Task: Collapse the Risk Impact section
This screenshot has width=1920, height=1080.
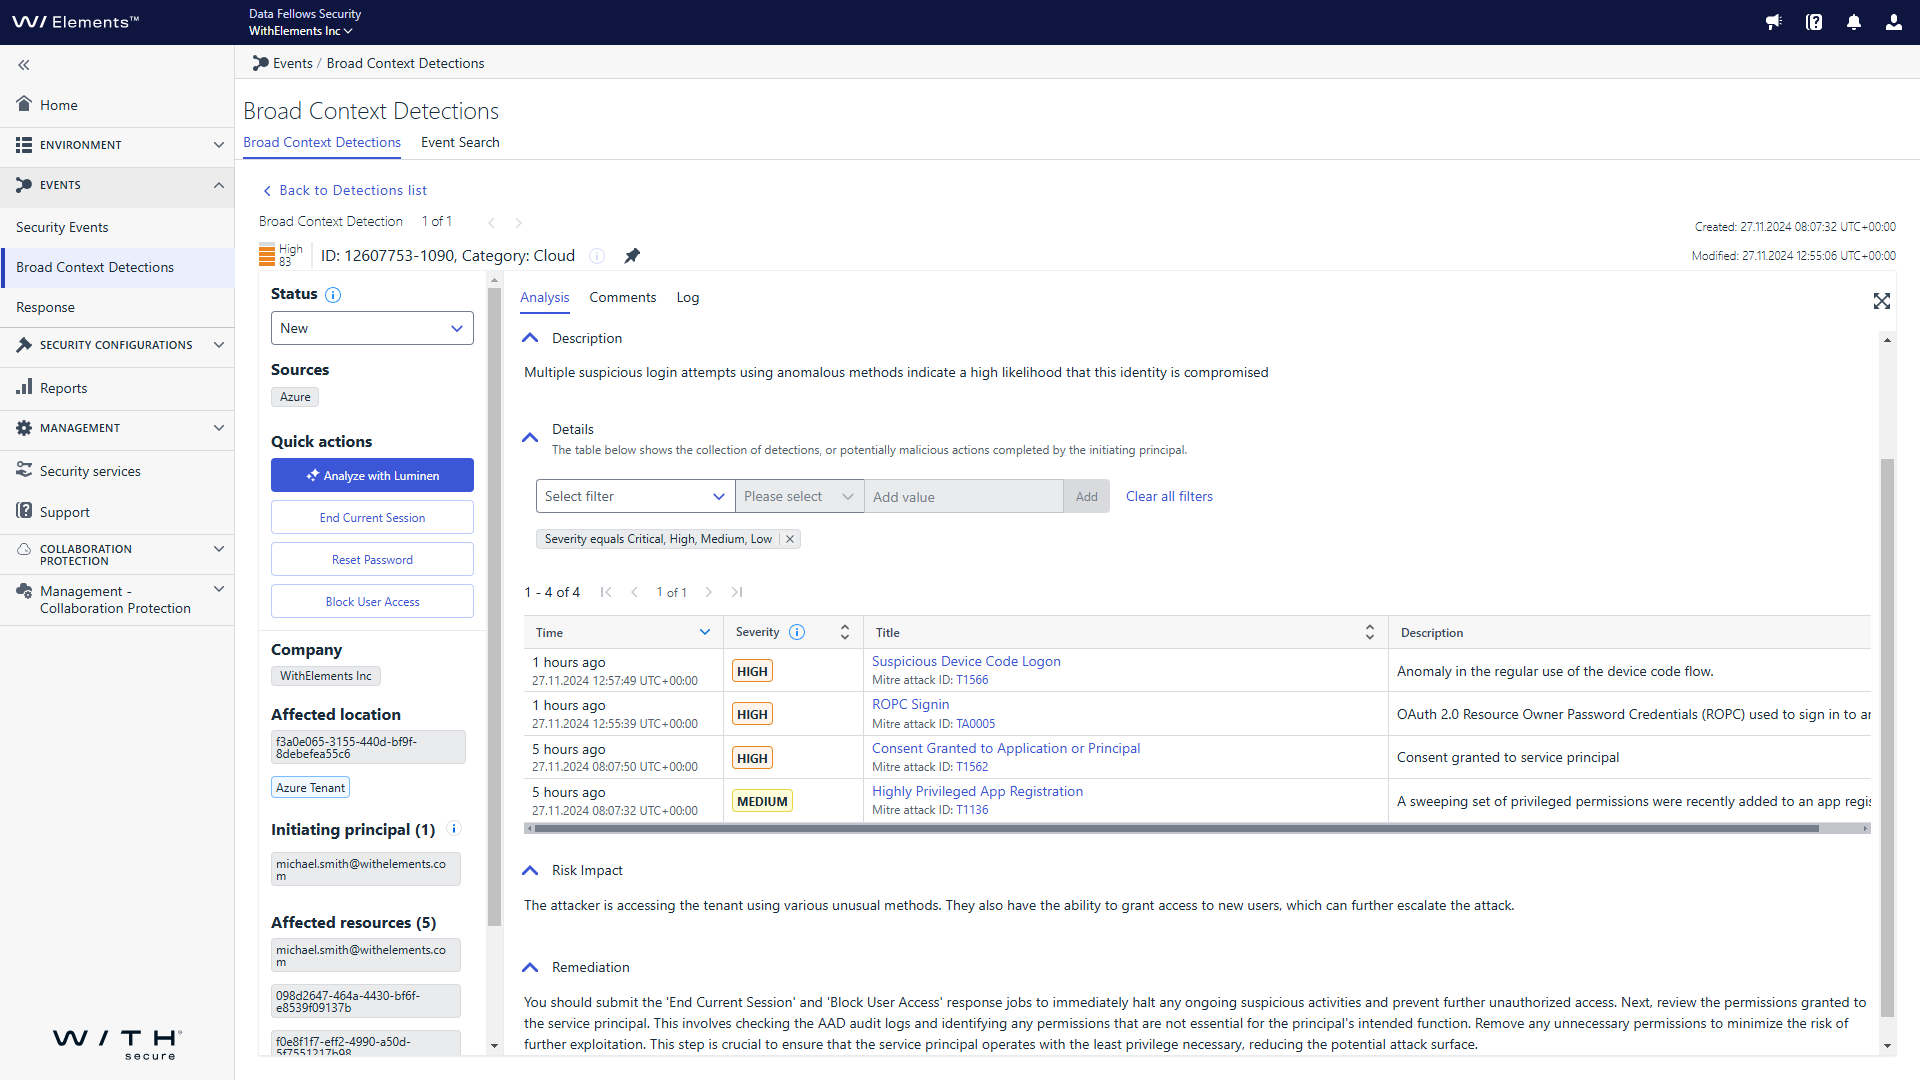Action: click(530, 870)
